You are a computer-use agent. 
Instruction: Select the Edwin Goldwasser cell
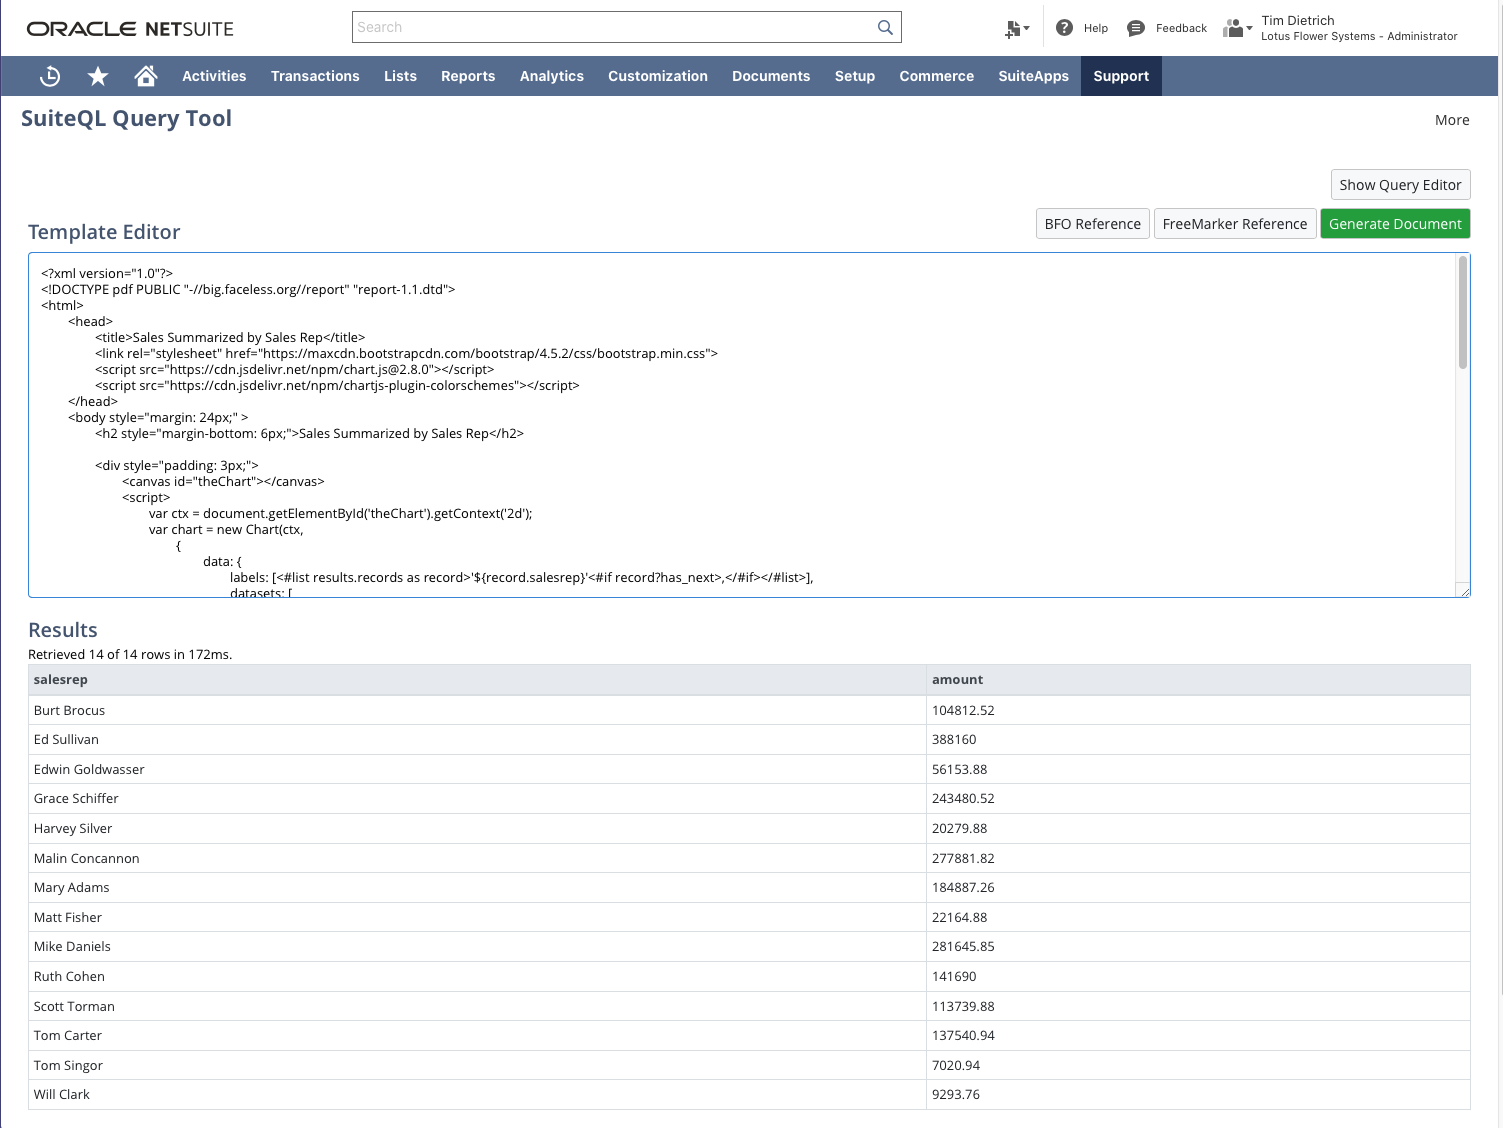(x=477, y=769)
